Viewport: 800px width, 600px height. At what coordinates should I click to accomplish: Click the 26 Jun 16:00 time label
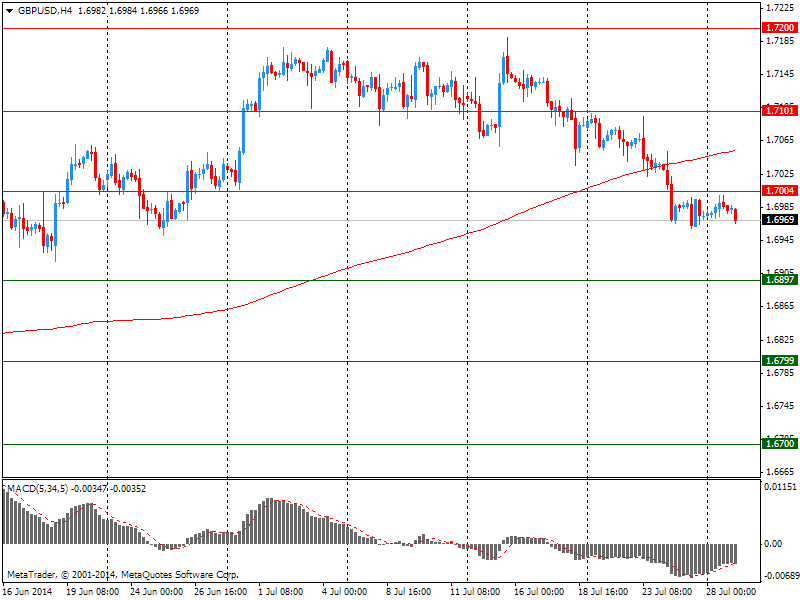point(220,592)
